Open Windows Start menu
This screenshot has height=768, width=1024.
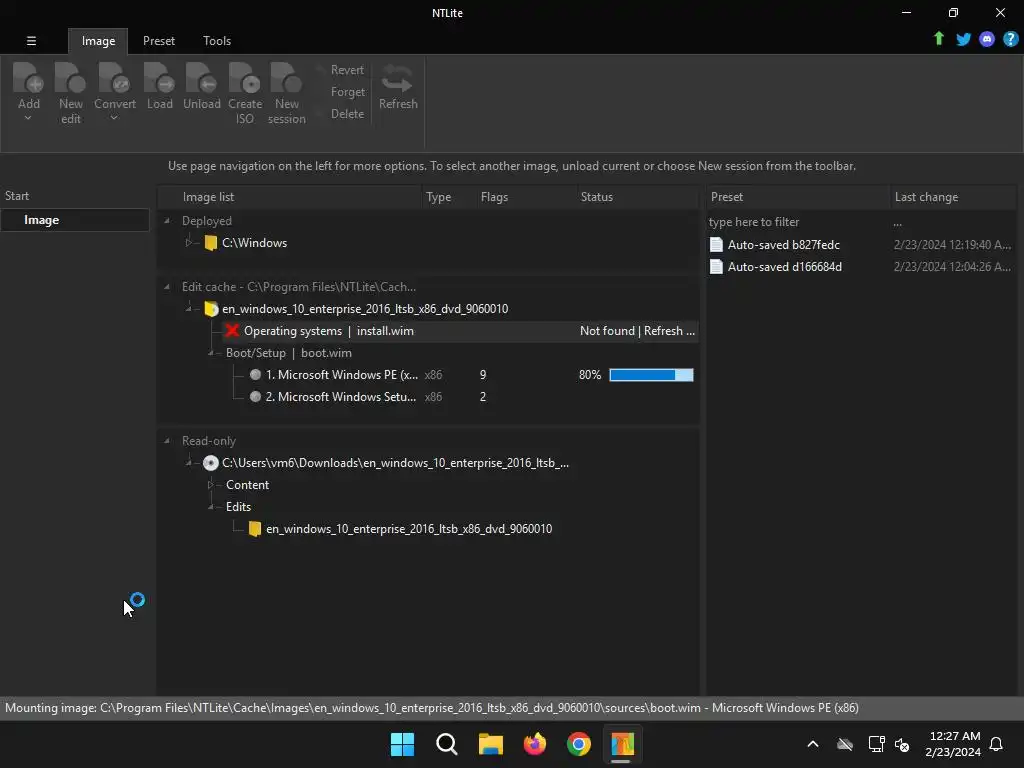pyautogui.click(x=402, y=744)
